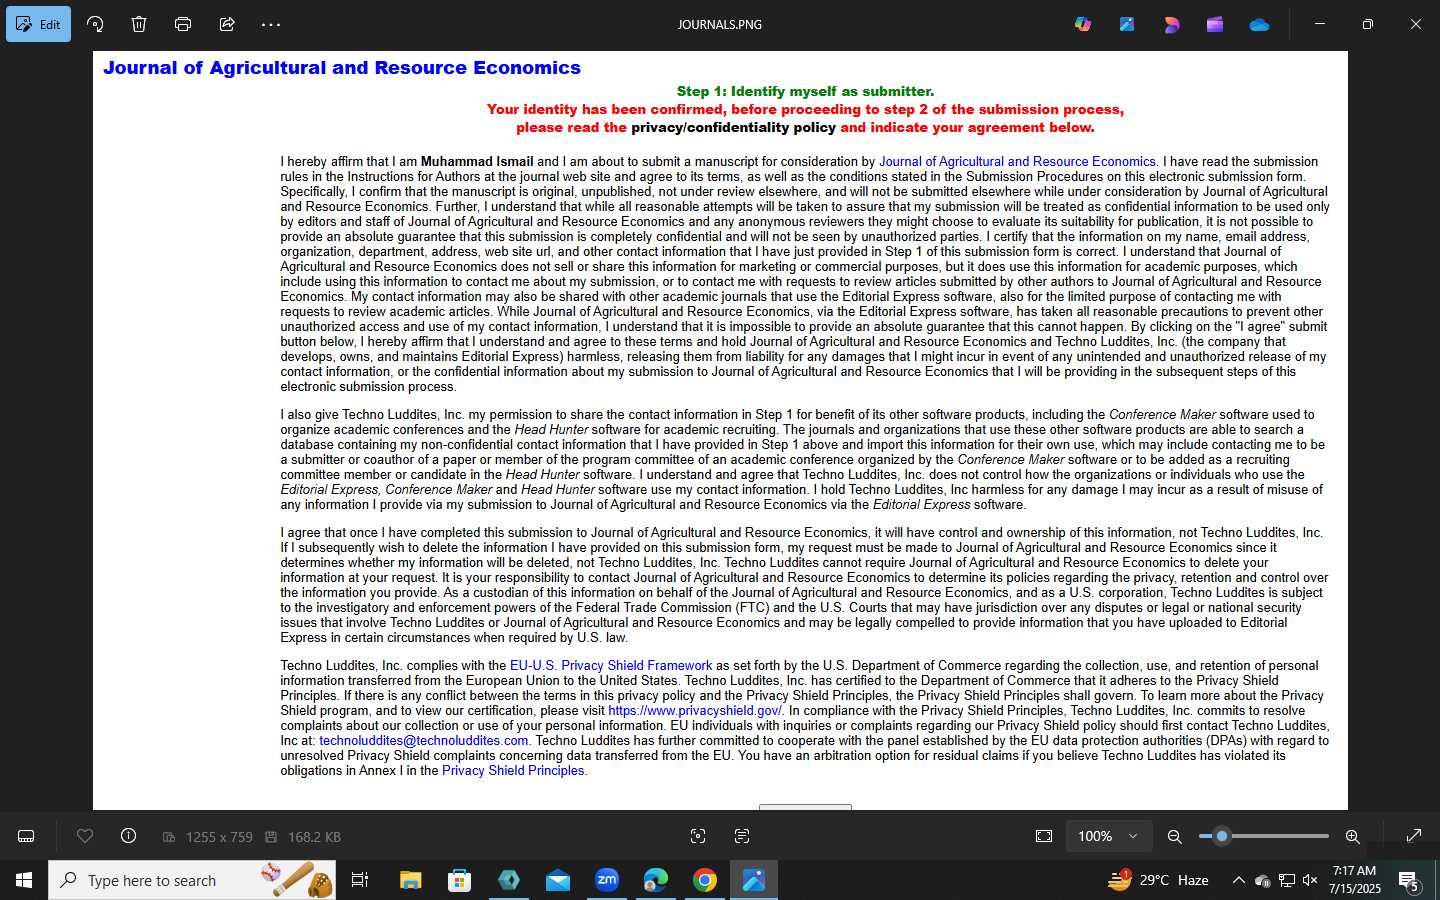
Task: Zoom out with the minus magnifier
Action: coord(1175,836)
